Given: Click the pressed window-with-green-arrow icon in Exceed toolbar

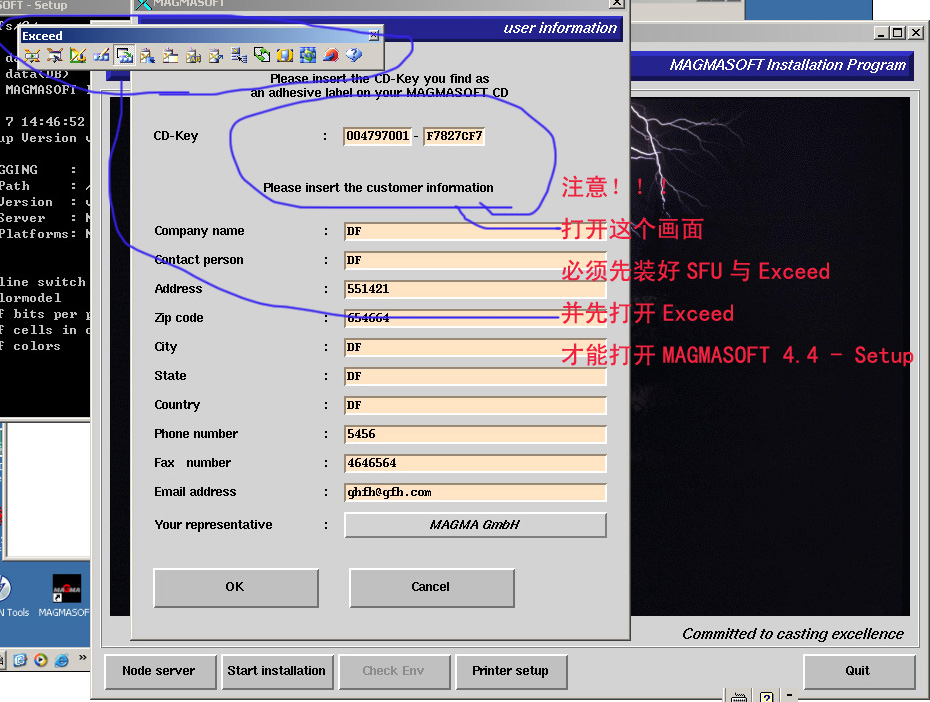Looking at the screenshot, I should point(124,55).
